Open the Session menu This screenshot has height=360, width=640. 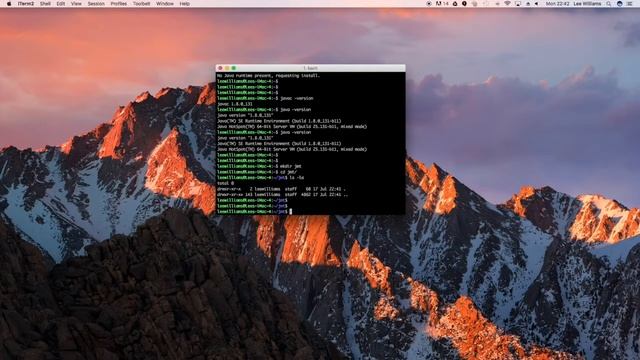pyautogui.click(x=96, y=4)
